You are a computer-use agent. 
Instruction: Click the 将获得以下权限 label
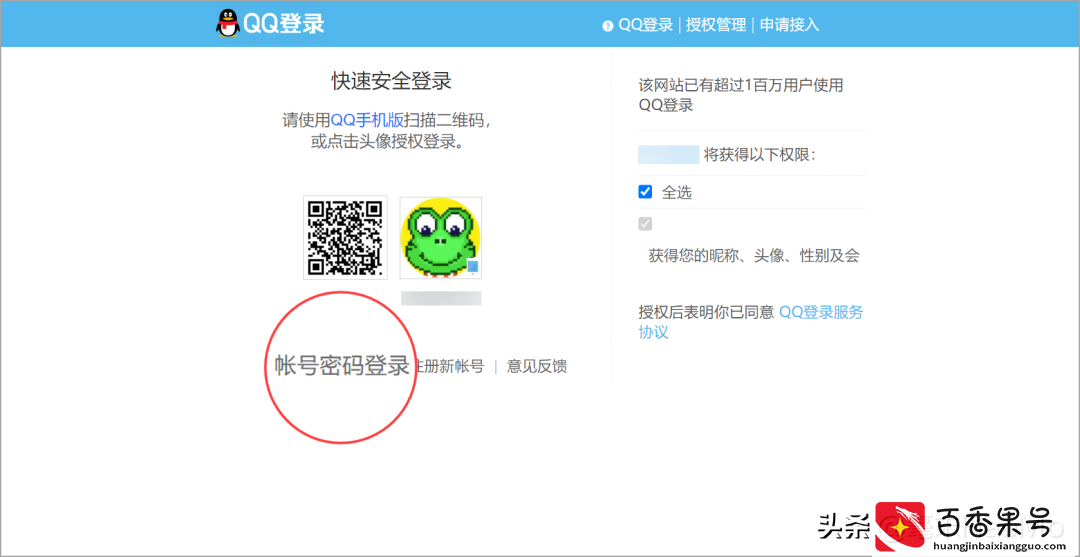tap(760, 155)
